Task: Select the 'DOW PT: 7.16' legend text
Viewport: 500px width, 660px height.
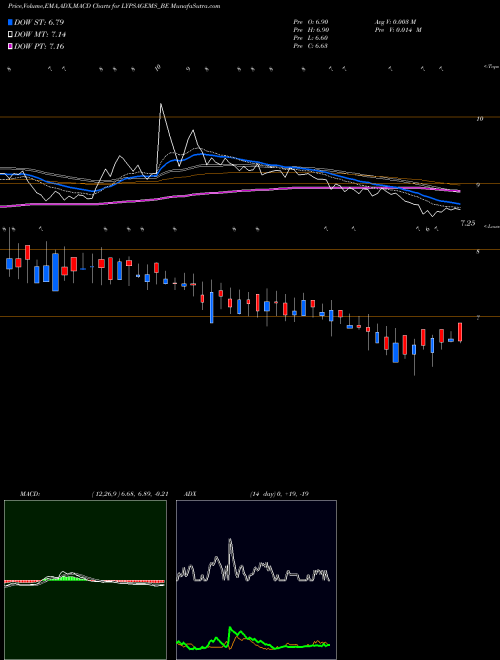Action: tap(39, 46)
